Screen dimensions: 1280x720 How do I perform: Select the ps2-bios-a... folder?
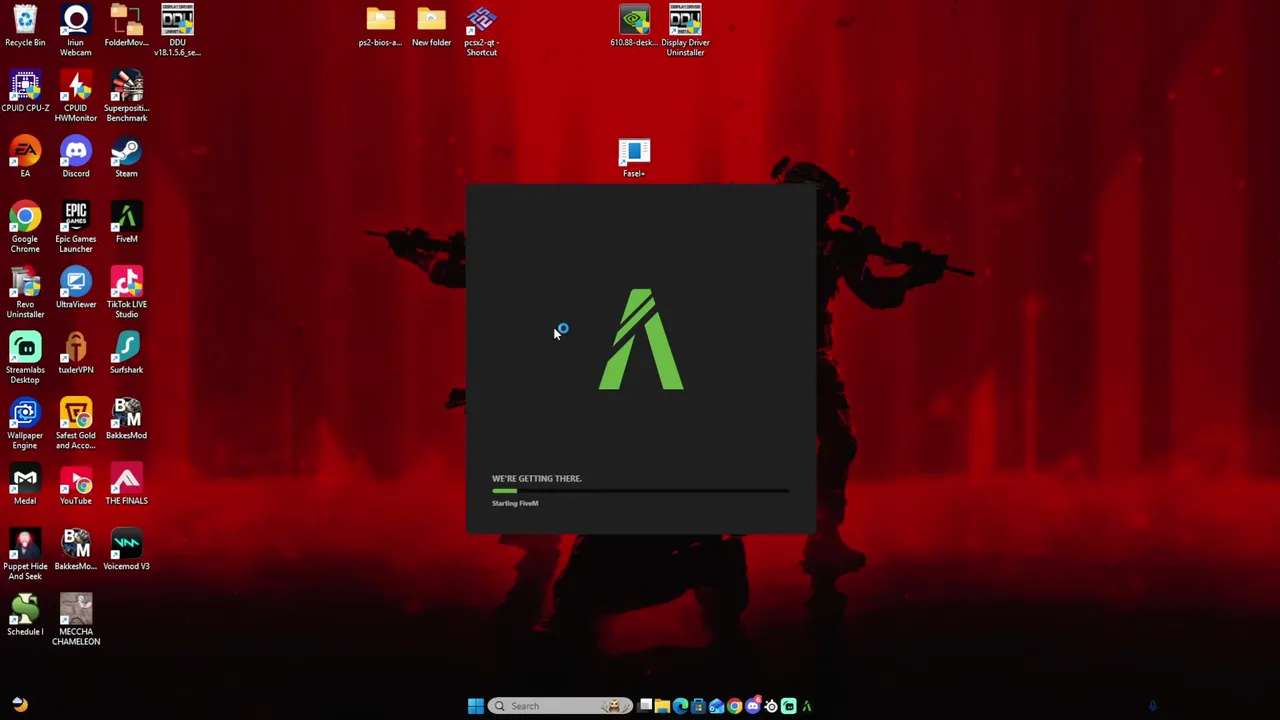[x=380, y=26]
